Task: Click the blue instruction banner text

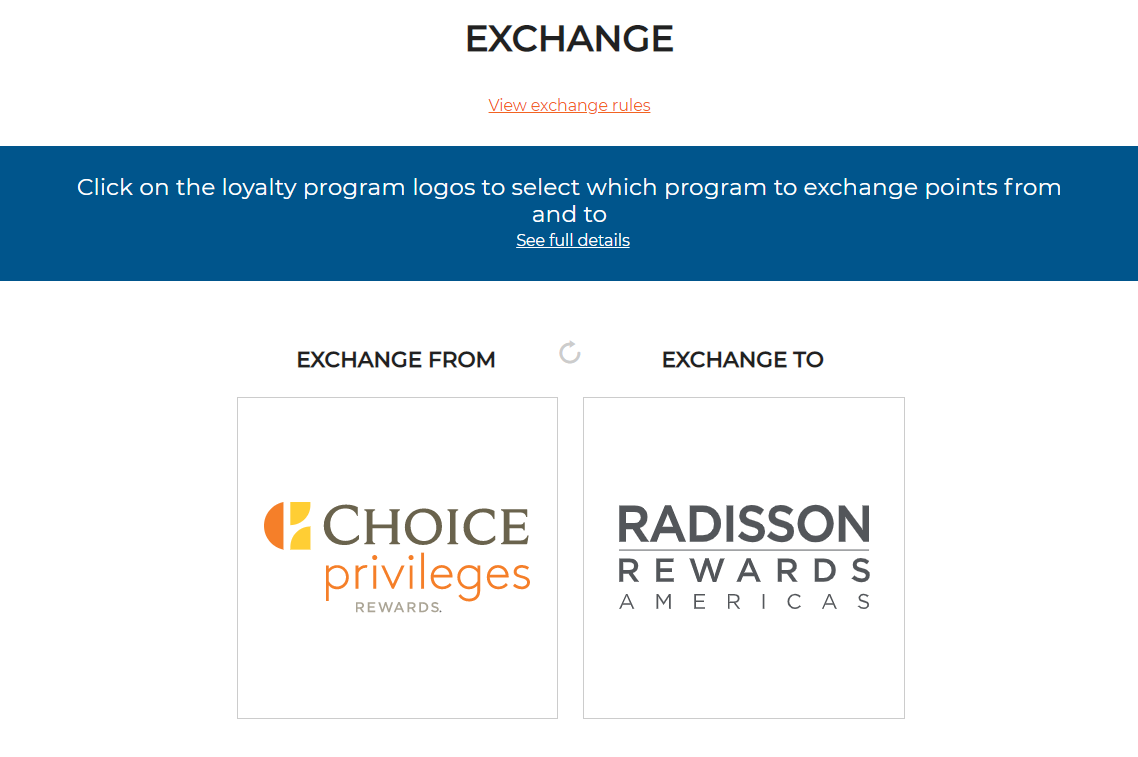Action: tap(569, 200)
